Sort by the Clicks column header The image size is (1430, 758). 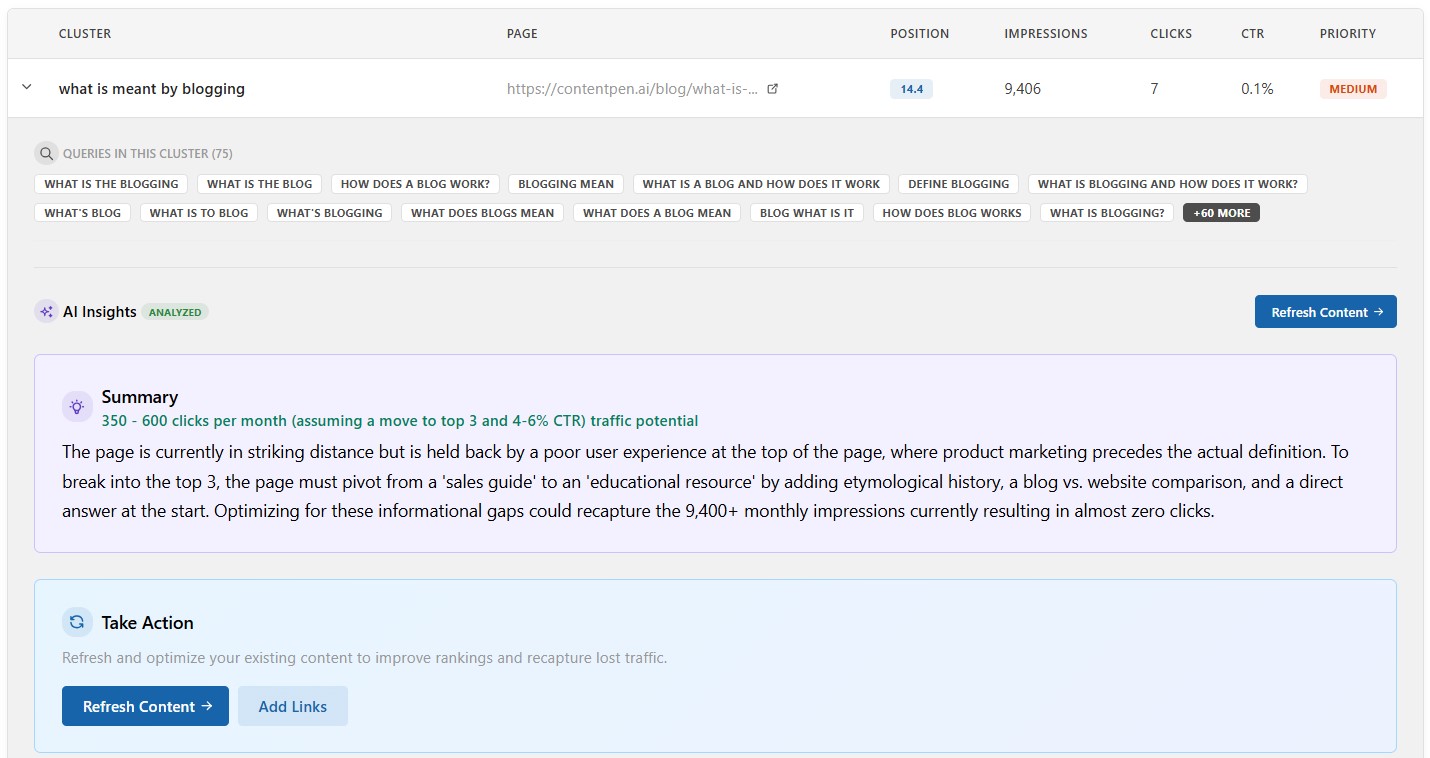[1170, 34]
